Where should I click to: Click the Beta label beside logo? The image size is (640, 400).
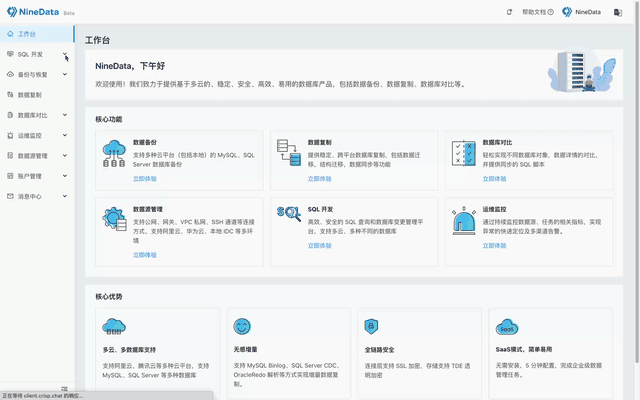click(x=69, y=13)
